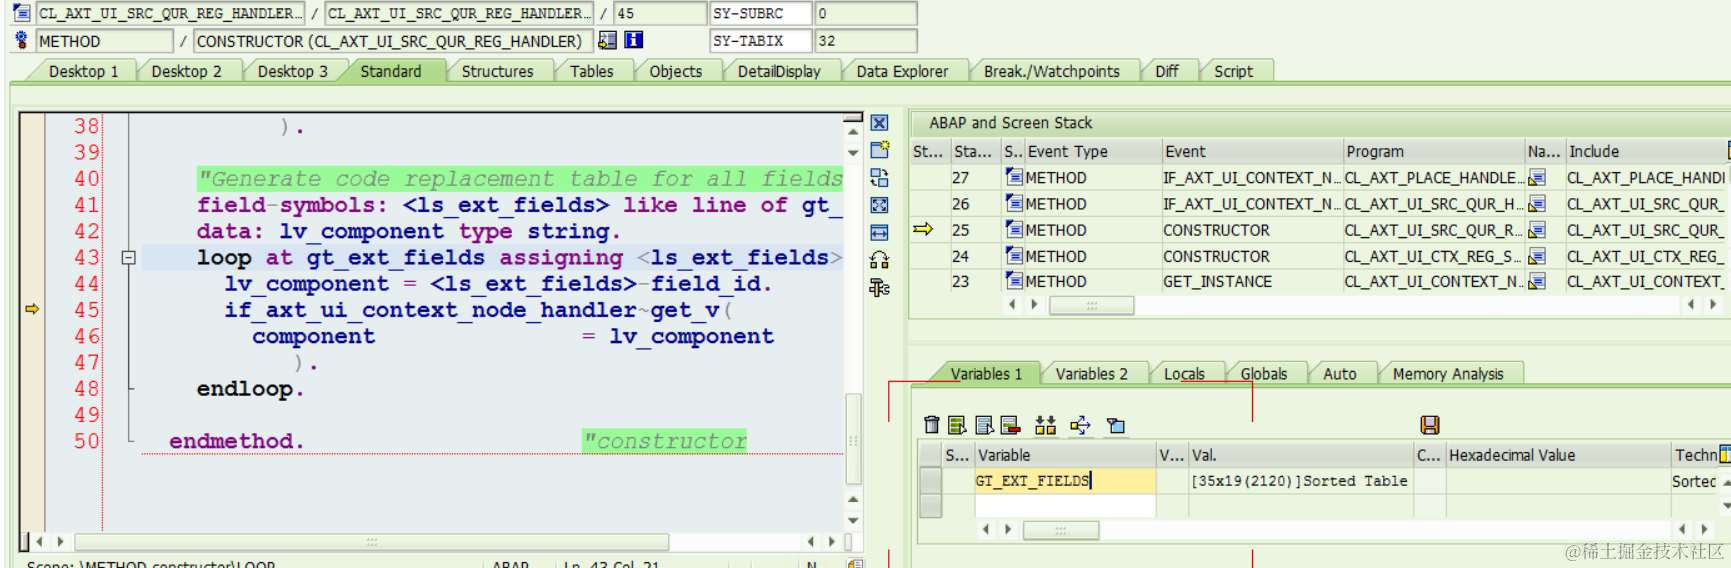Click the two yellow boxes with arrows icon
1731x568 pixels.
(x=1045, y=425)
